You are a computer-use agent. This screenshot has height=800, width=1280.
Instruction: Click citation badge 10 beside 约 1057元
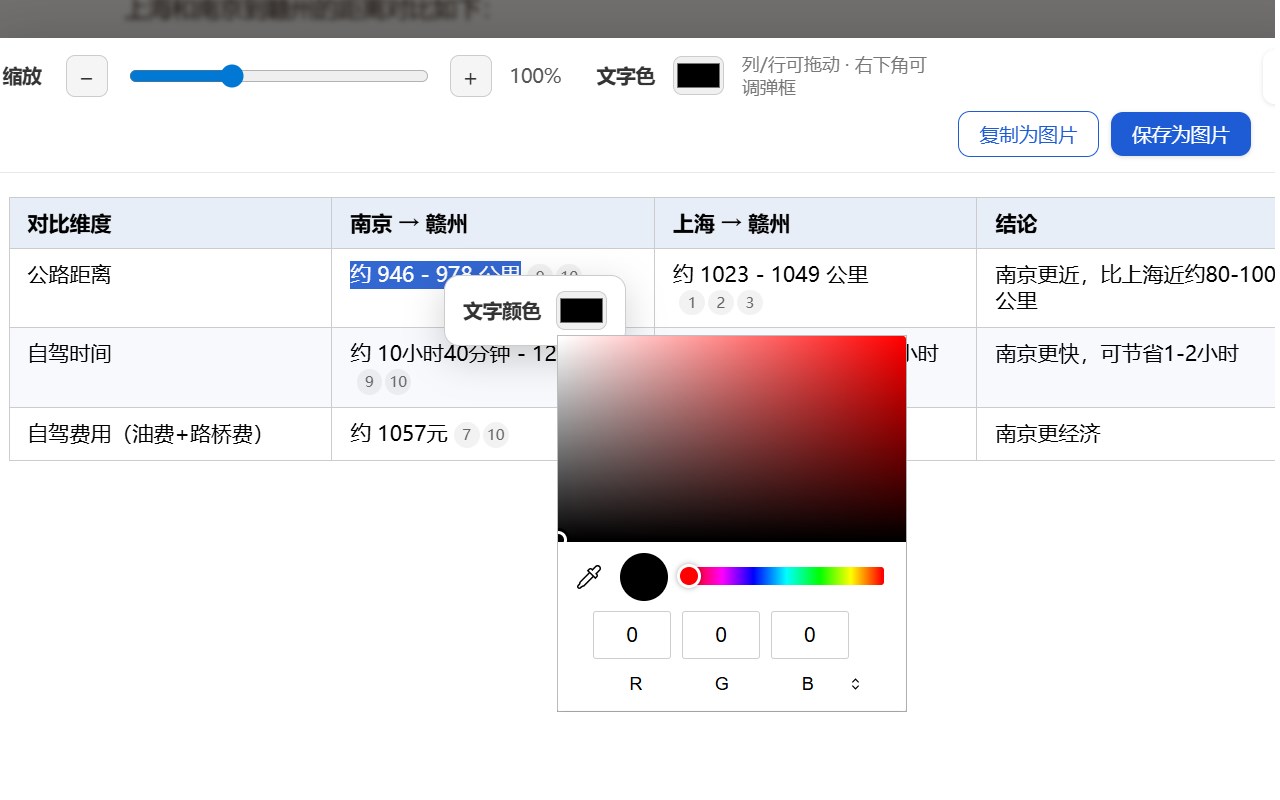tap(496, 434)
